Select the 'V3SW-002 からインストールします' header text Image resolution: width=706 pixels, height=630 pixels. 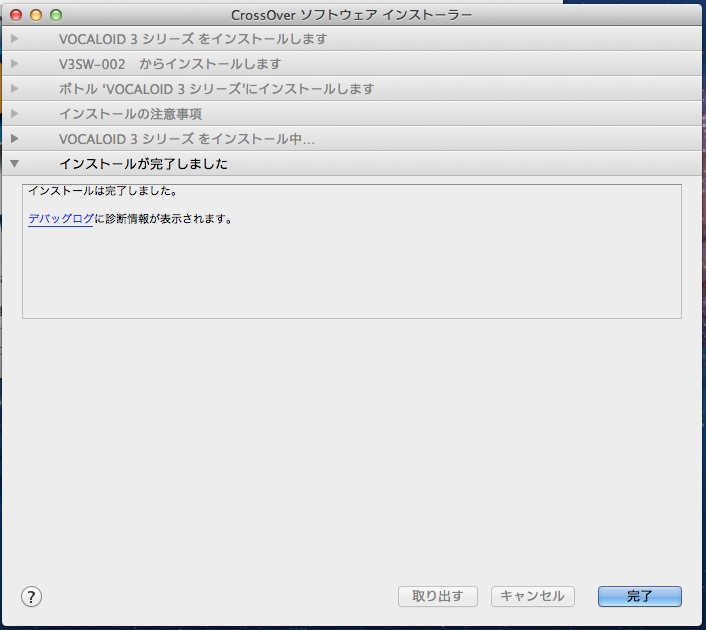pyautogui.click(x=170, y=64)
